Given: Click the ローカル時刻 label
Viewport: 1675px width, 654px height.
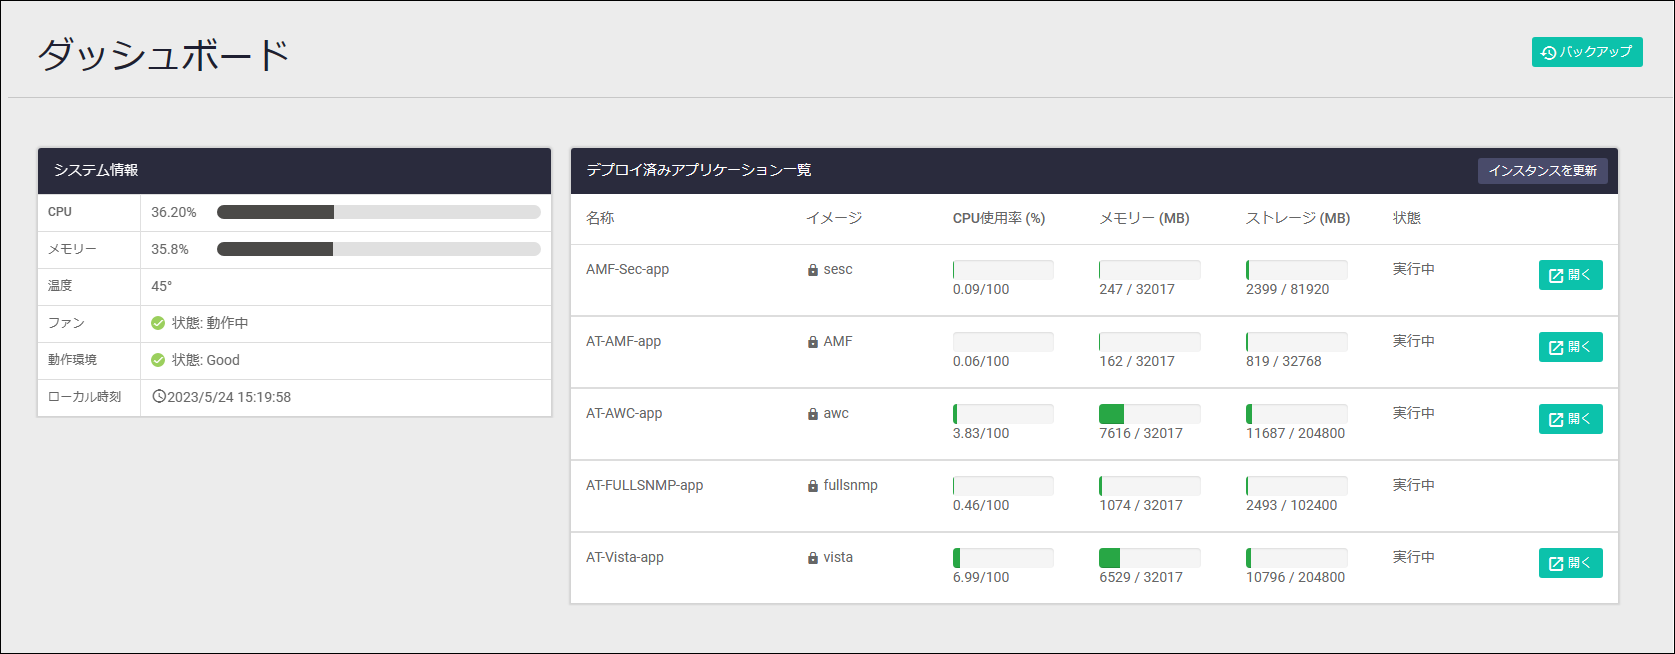Looking at the screenshot, I should [x=85, y=397].
